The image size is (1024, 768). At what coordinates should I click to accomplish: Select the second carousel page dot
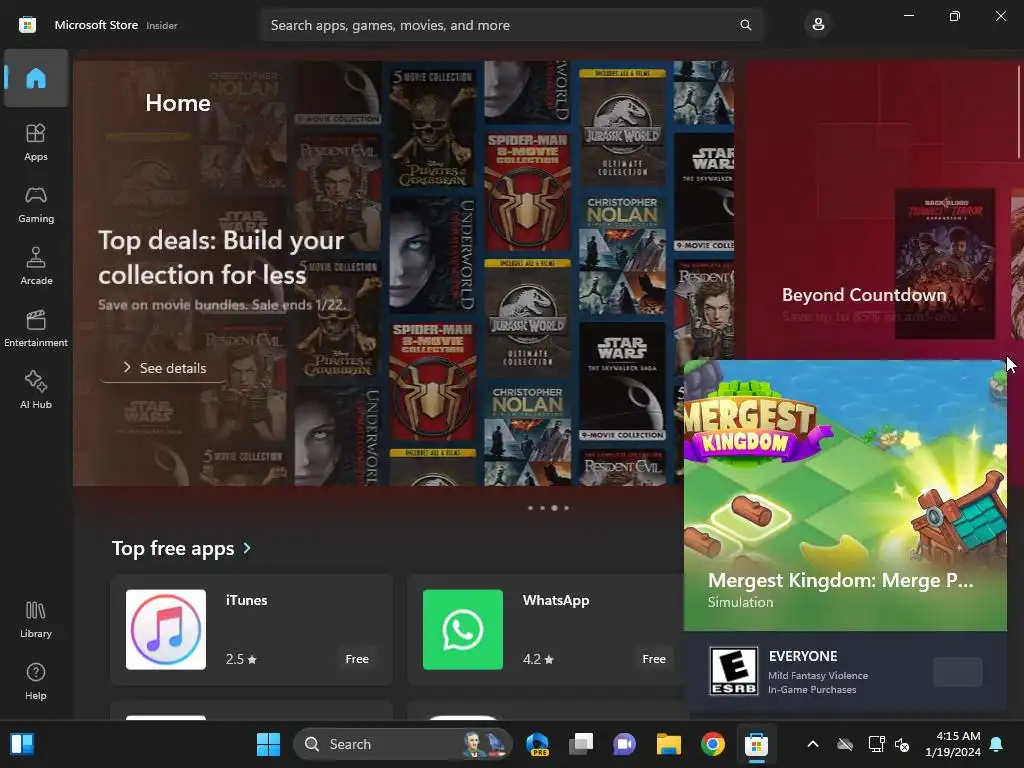542,508
